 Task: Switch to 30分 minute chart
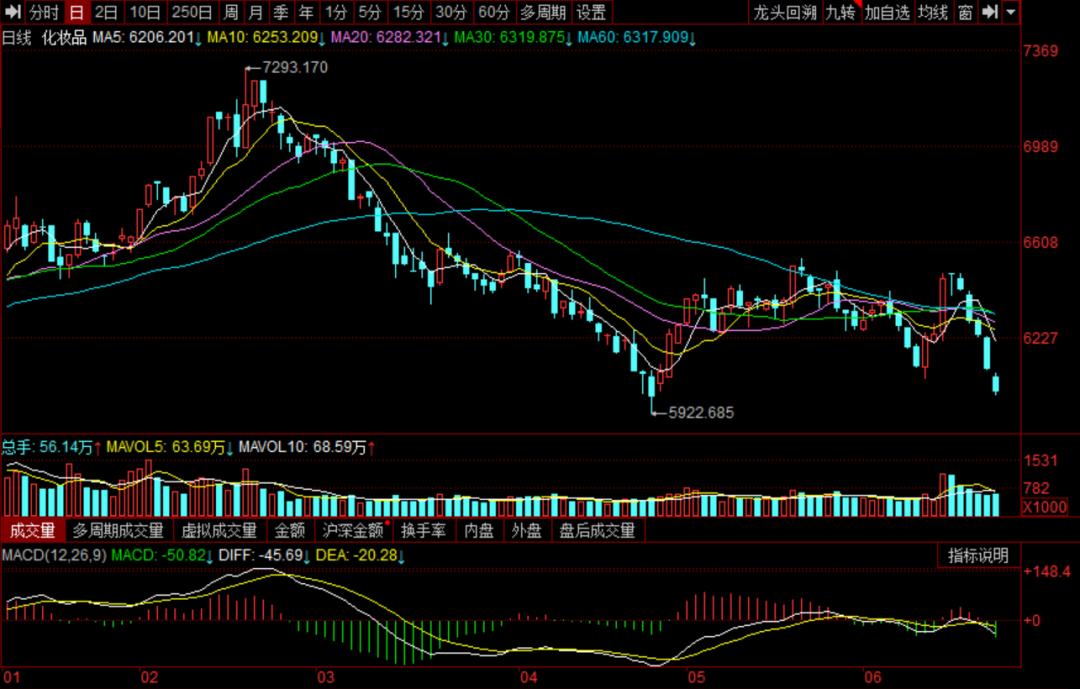tap(450, 12)
